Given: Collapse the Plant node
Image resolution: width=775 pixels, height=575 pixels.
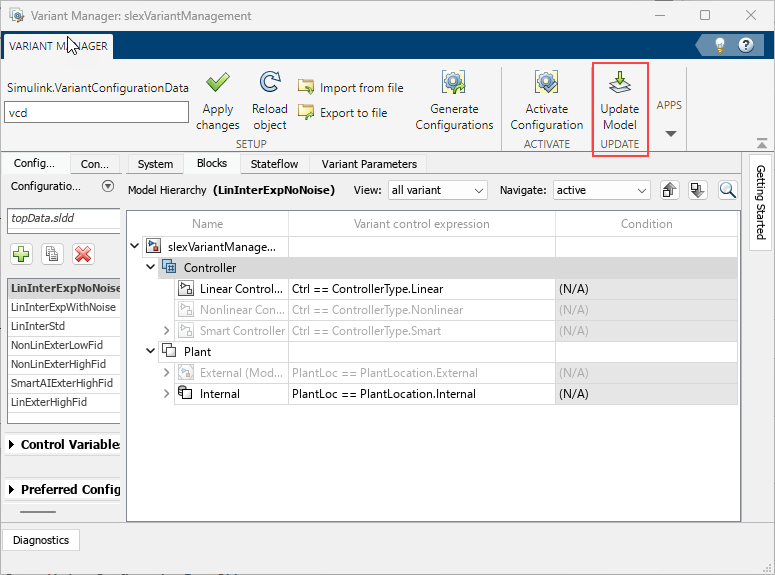Looking at the screenshot, I should tap(150, 351).
